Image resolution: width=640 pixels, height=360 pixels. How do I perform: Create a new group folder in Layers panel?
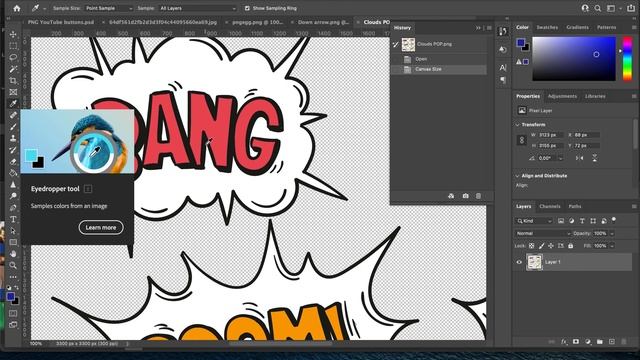point(600,342)
